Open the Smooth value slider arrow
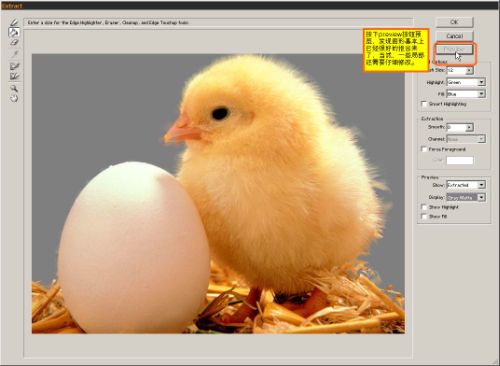This screenshot has width=500, height=366. coord(469,127)
